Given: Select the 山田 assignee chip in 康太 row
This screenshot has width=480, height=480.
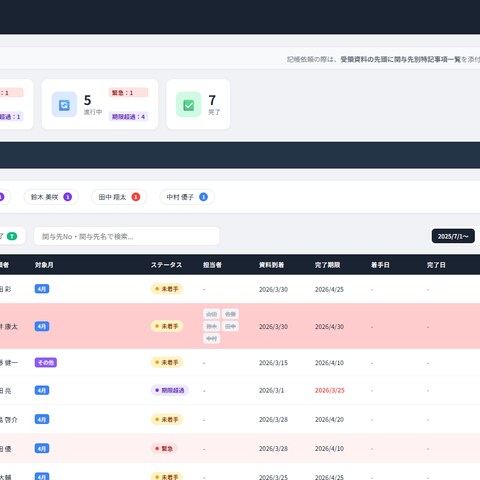Looking at the screenshot, I should point(211,314).
